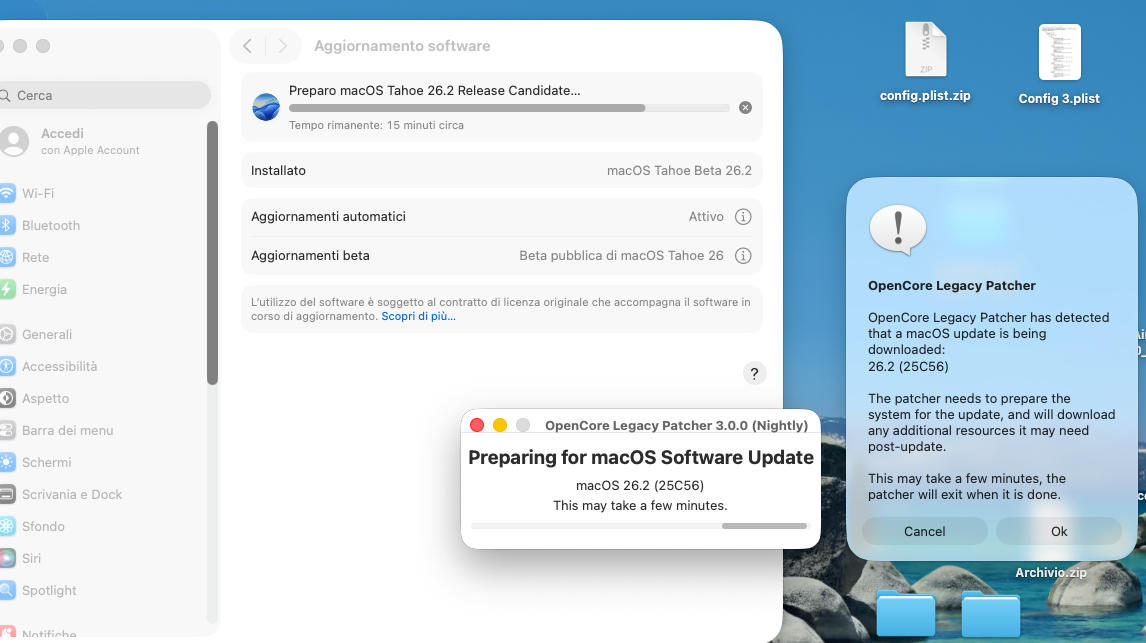
Task: Click the OpenCore Legacy Patcher alert heading
Action: [952, 286]
